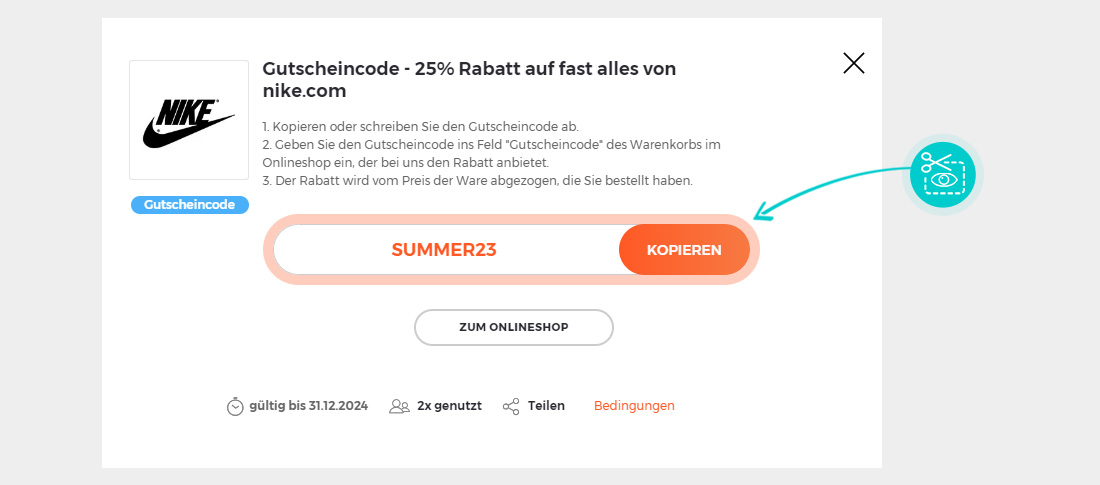Click the teal scissors coupon icon
The image size is (1100, 485).
pyautogui.click(x=942, y=174)
